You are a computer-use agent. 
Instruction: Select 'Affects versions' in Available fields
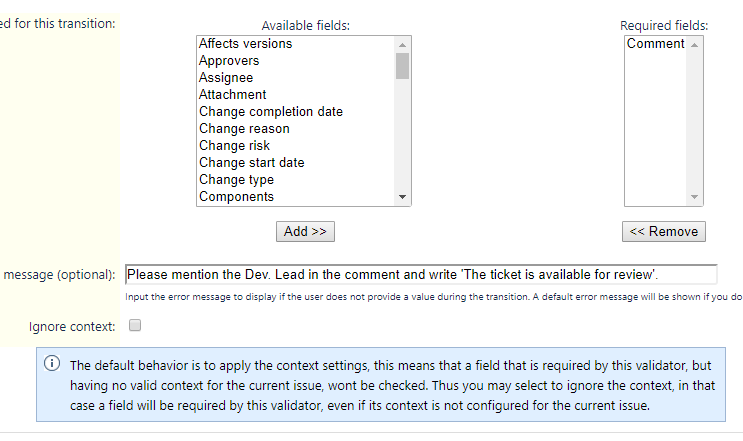[x=296, y=44]
